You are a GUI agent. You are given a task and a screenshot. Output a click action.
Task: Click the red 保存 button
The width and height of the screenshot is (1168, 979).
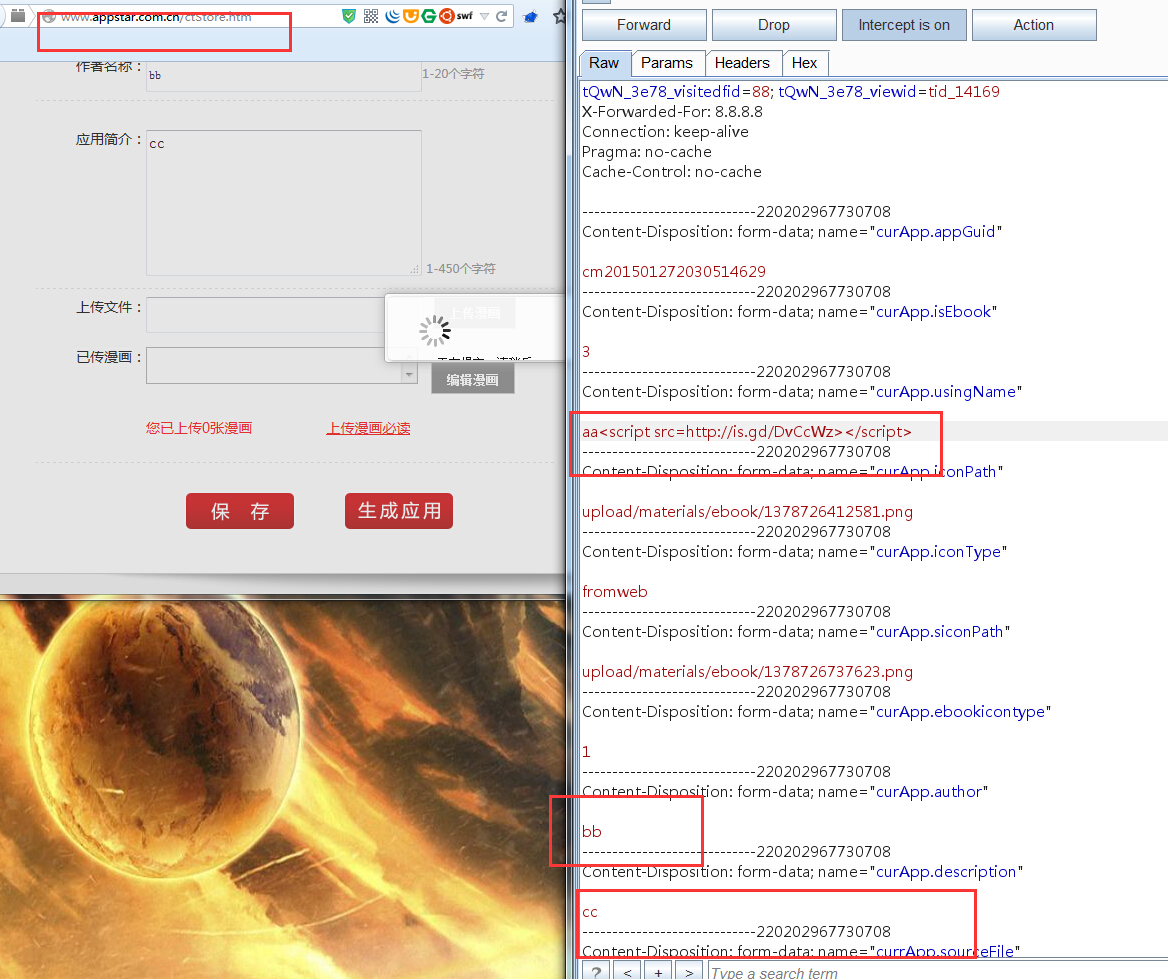240,511
